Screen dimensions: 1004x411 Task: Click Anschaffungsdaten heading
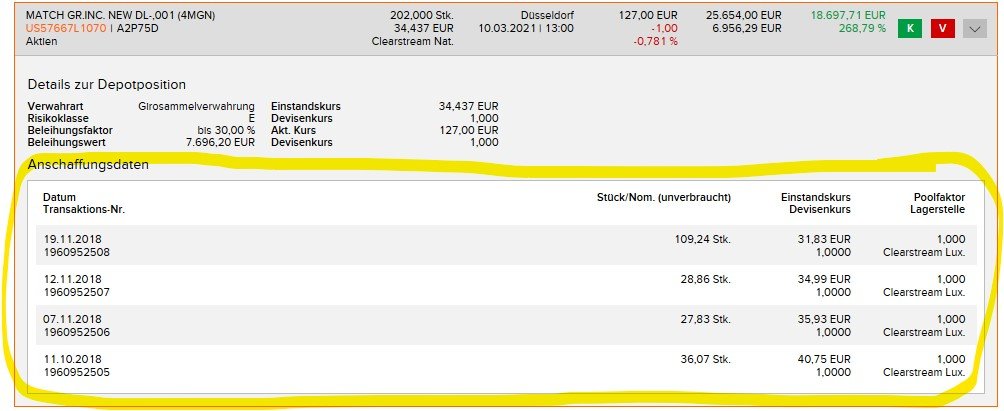click(88, 165)
